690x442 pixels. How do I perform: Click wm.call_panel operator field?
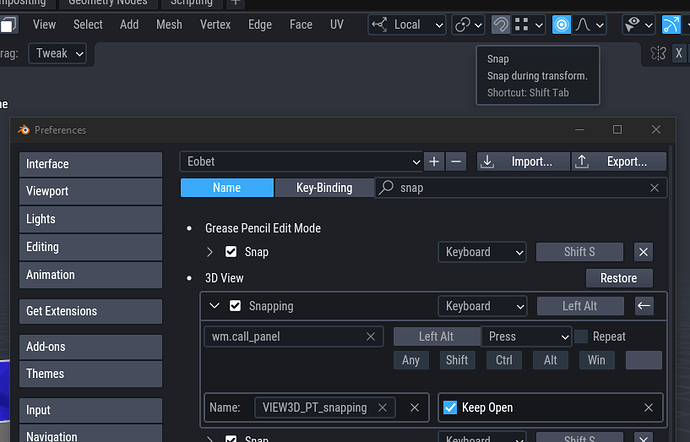[x=294, y=337]
